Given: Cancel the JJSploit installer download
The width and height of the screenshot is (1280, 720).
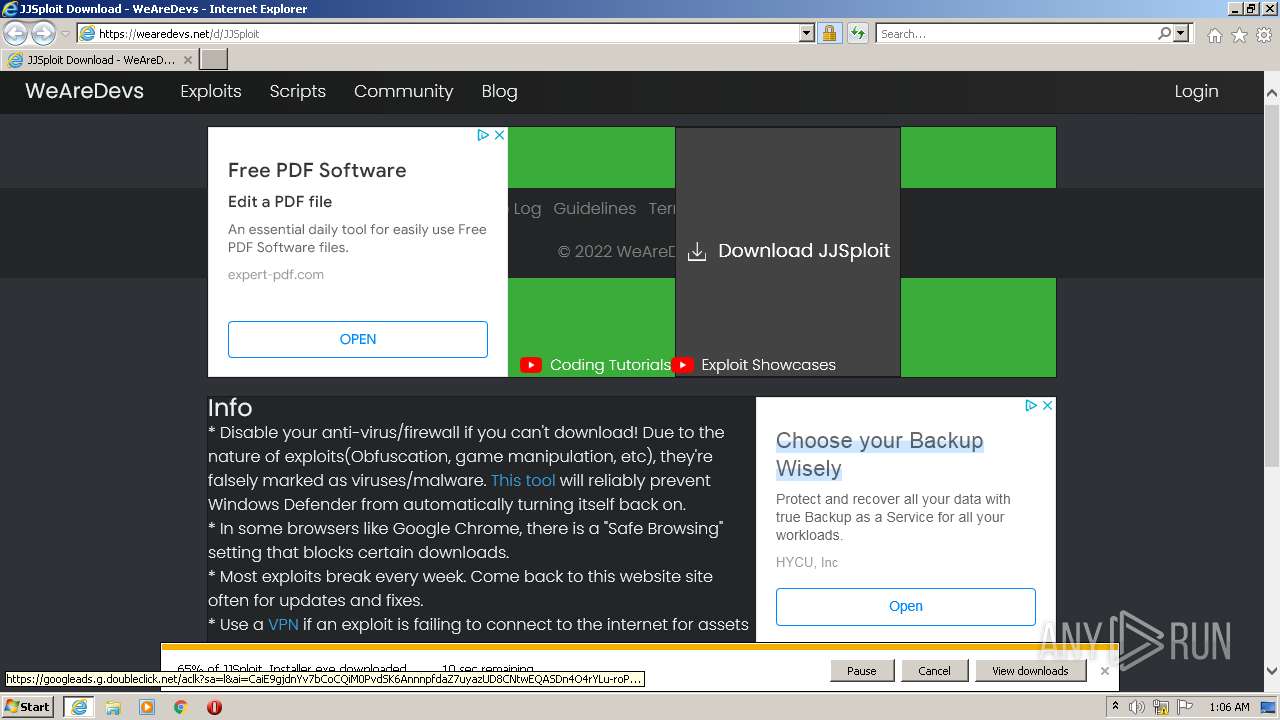Looking at the screenshot, I should [934, 671].
